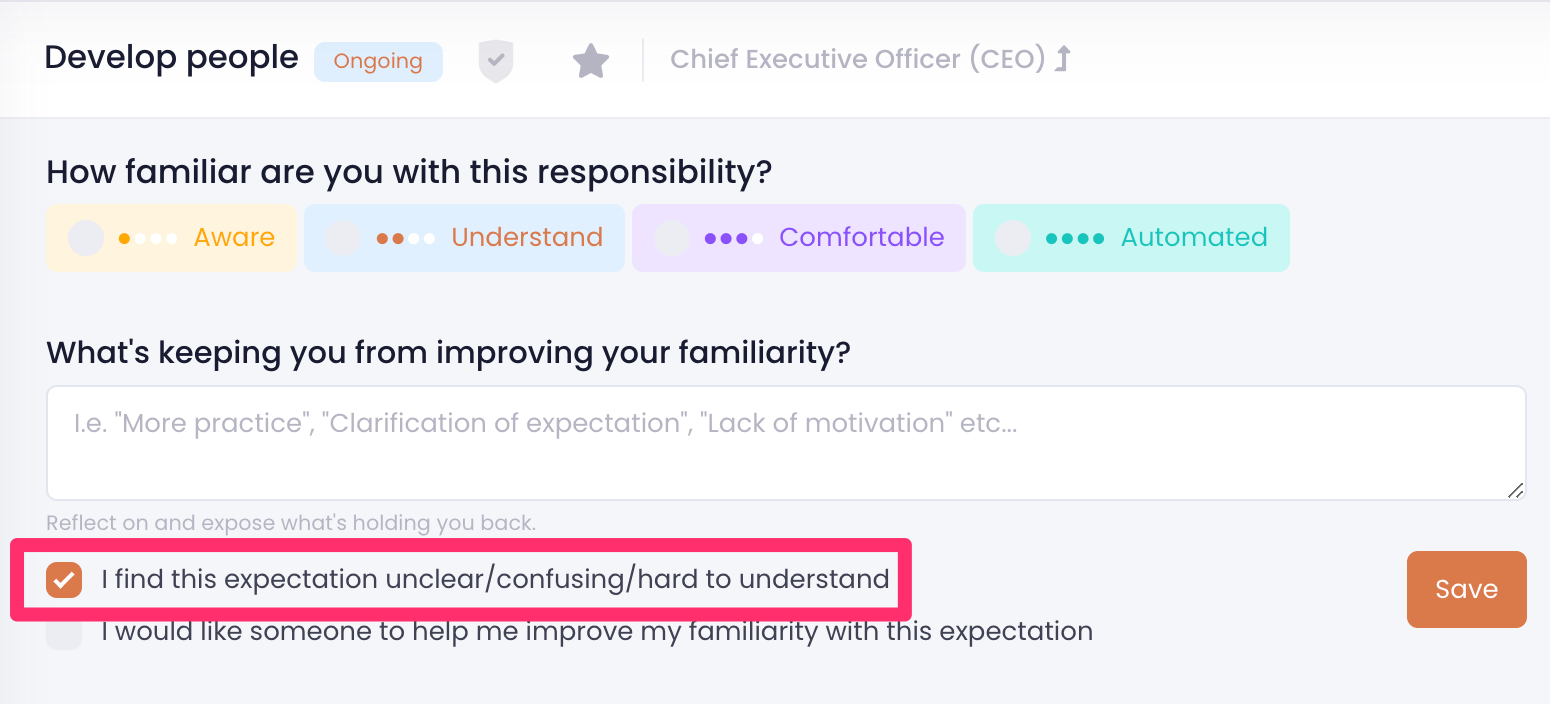Select the Aware radio circle
Image resolution: width=1550 pixels, height=704 pixels.
click(x=86, y=238)
